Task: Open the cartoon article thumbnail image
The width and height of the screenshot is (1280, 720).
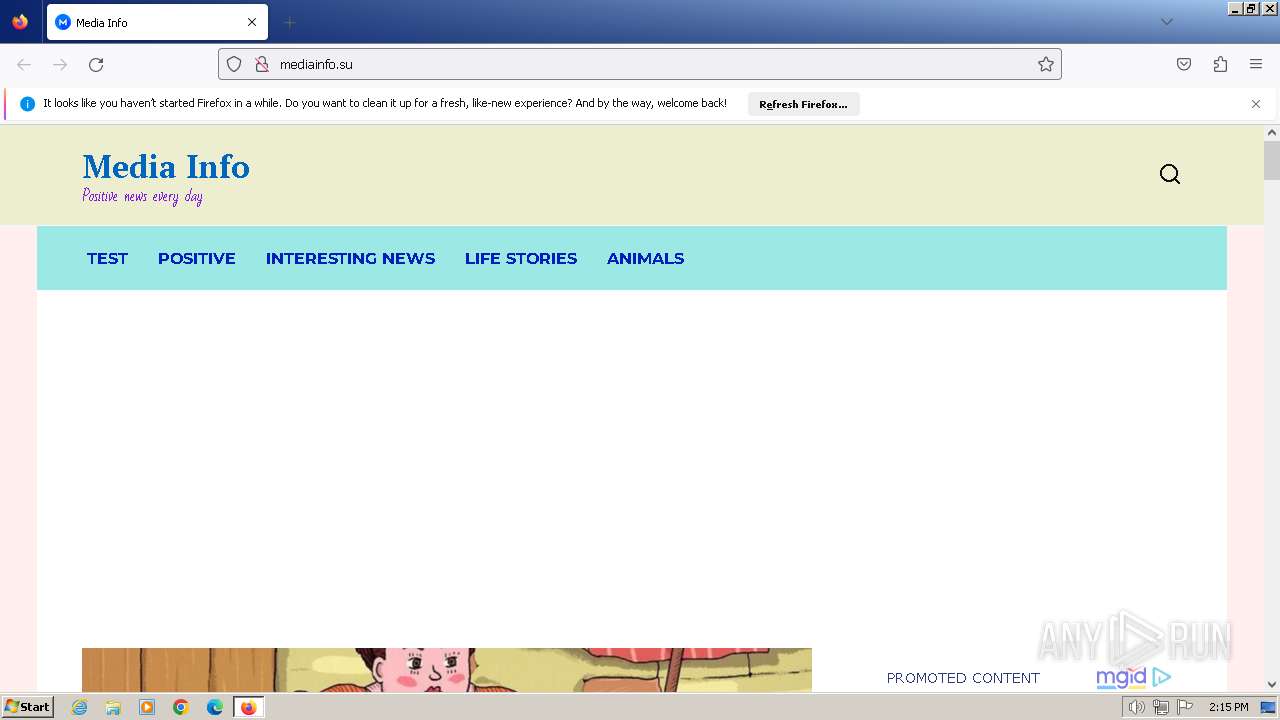Action: [x=447, y=670]
